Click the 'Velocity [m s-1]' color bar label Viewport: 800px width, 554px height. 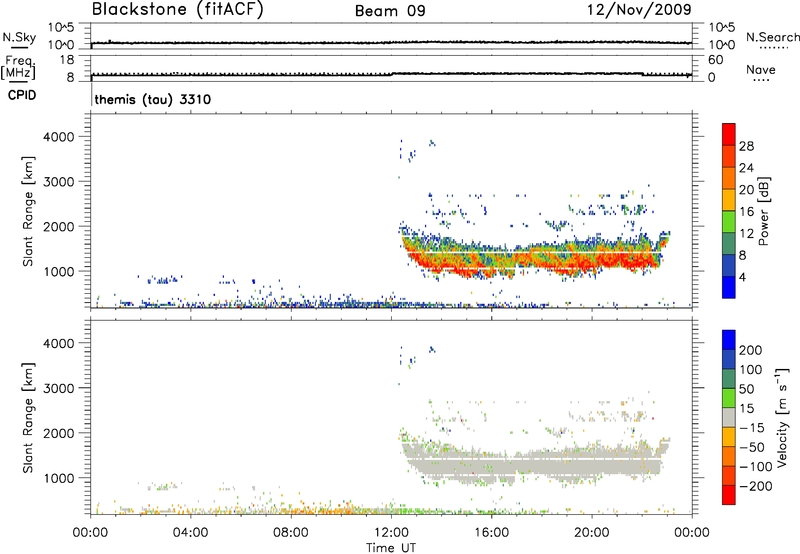(782, 418)
